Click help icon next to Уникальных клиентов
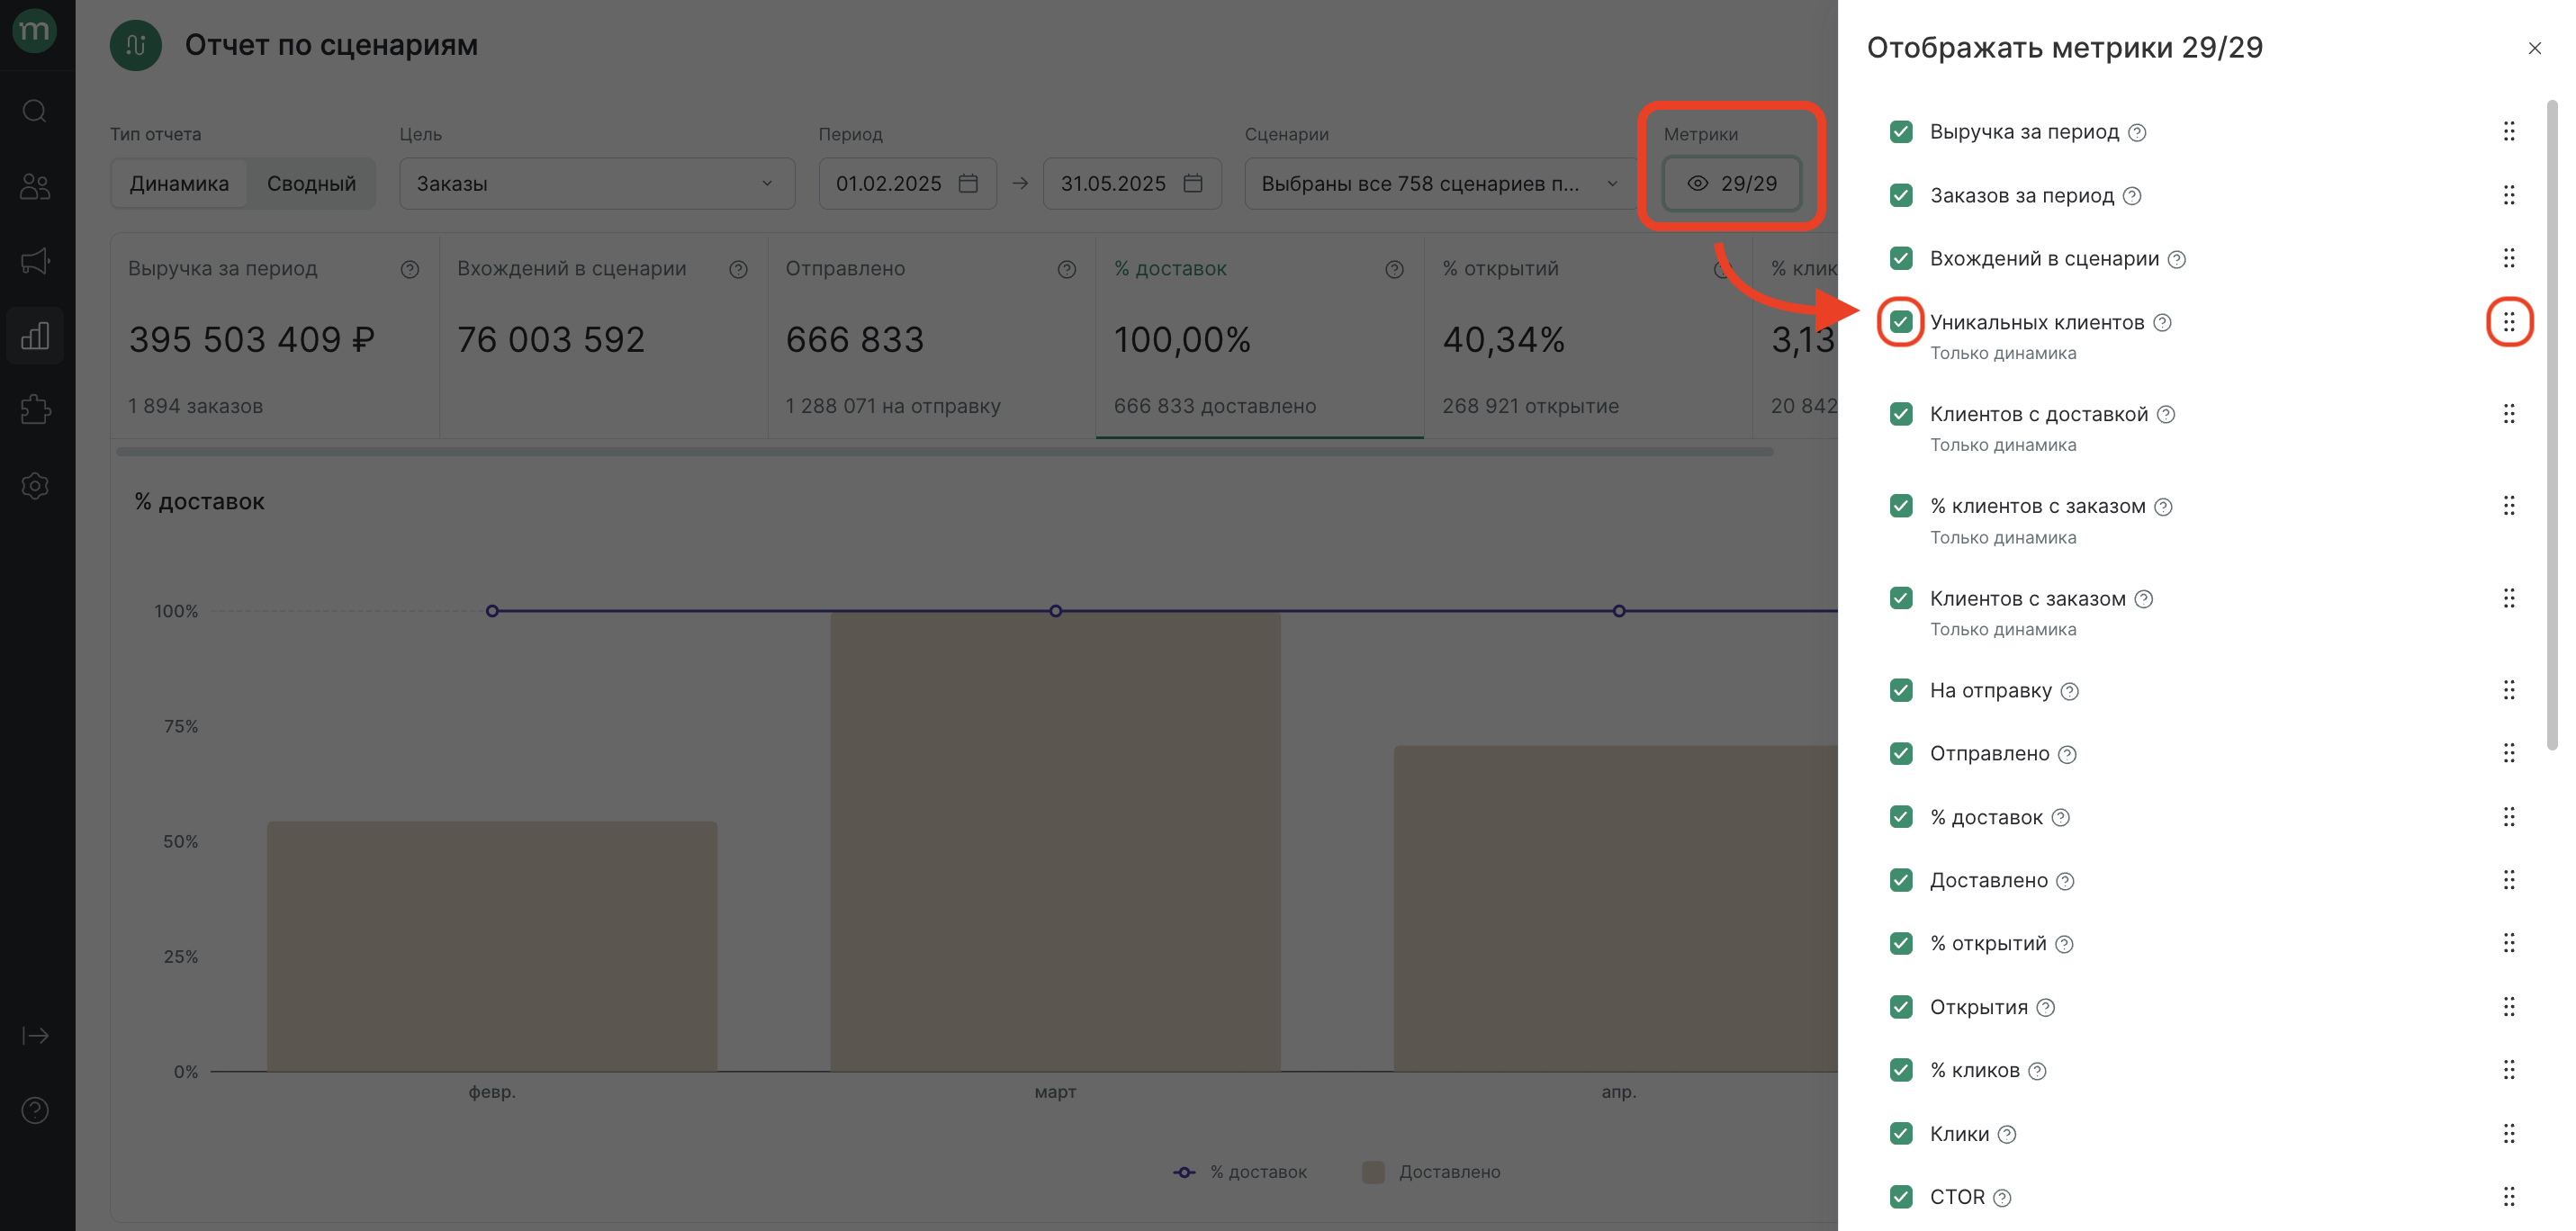2576x1231 pixels. click(2162, 322)
